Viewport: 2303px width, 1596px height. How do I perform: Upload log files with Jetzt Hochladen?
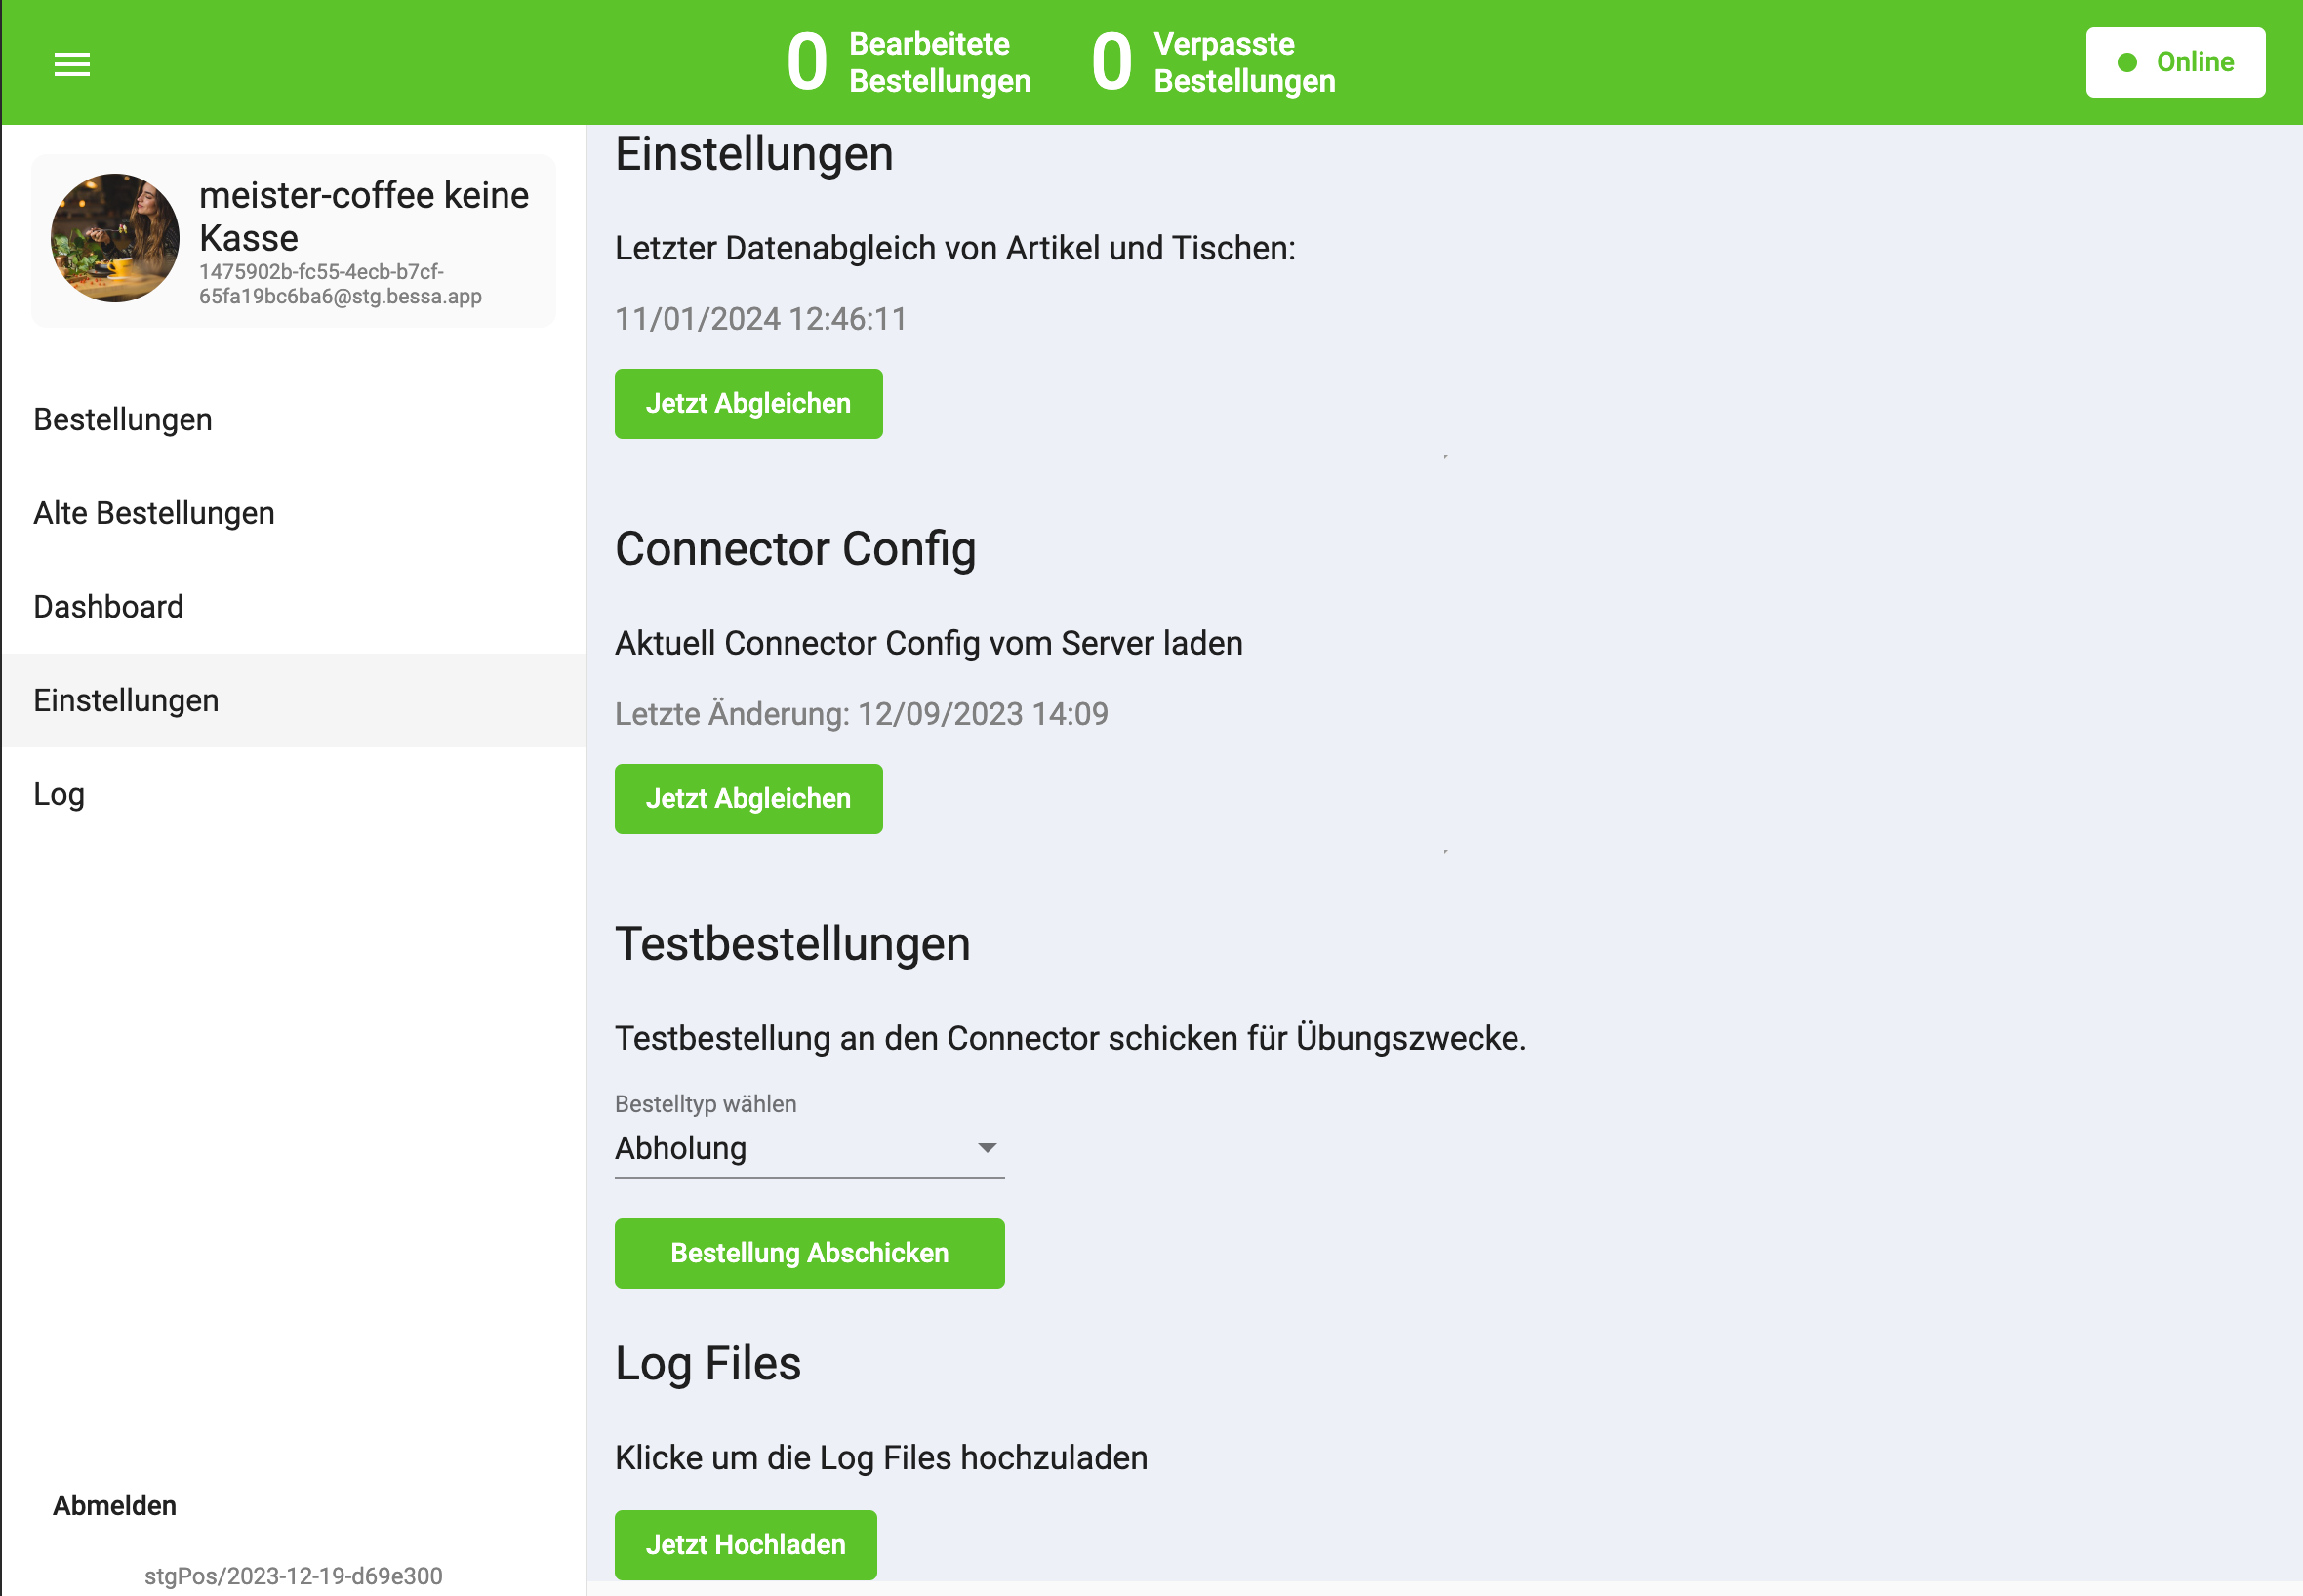coord(745,1544)
